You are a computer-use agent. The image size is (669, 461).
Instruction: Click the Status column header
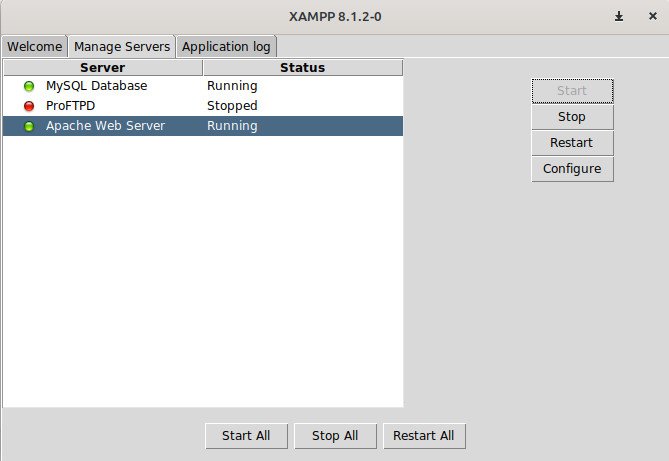coord(302,68)
